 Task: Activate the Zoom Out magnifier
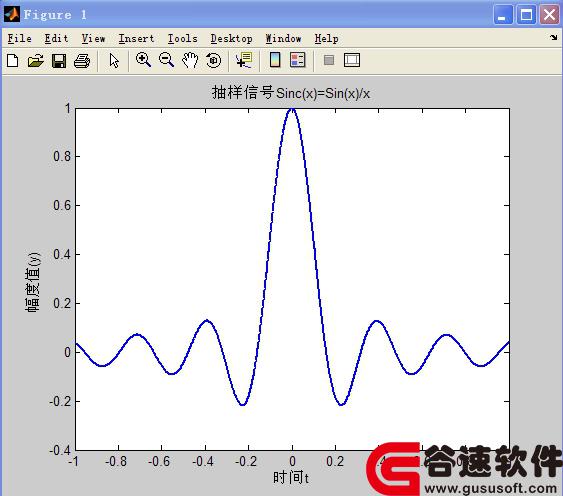click(x=166, y=60)
